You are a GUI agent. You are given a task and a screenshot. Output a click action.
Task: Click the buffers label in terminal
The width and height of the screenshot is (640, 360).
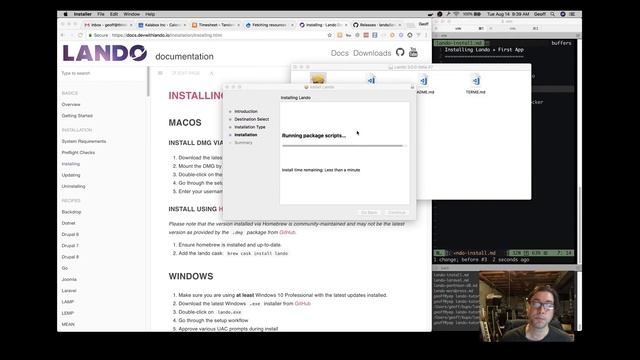tap(562, 43)
